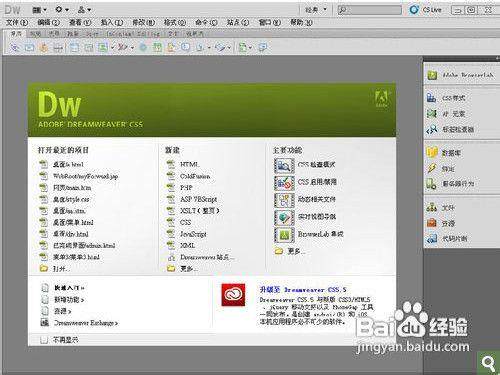The width and height of the screenshot is (500, 375).
Task: Create a new XML document
Action: pyautogui.click(x=187, y=245)
